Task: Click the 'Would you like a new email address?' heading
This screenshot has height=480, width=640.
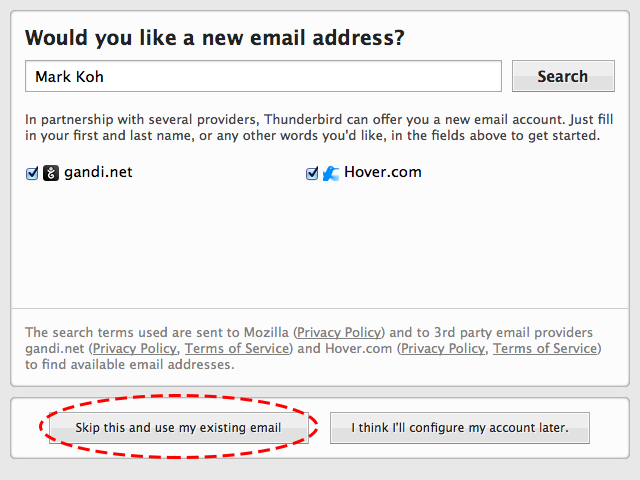Action: 214,39
